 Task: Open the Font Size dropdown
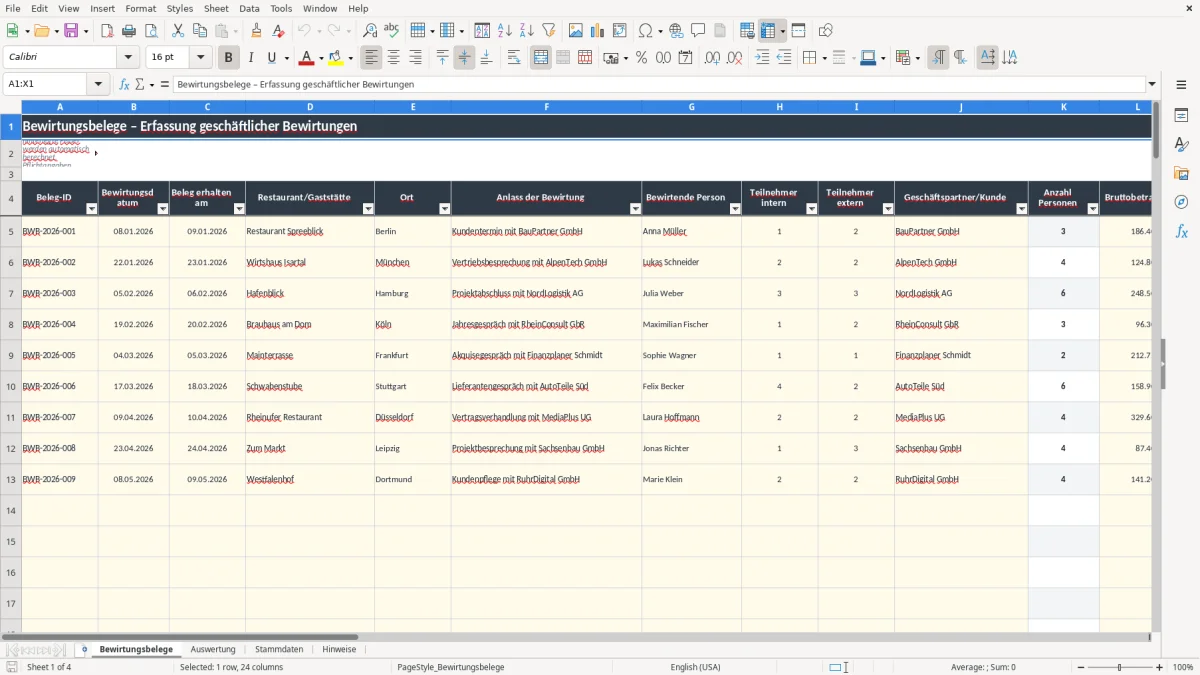(201, 58)
